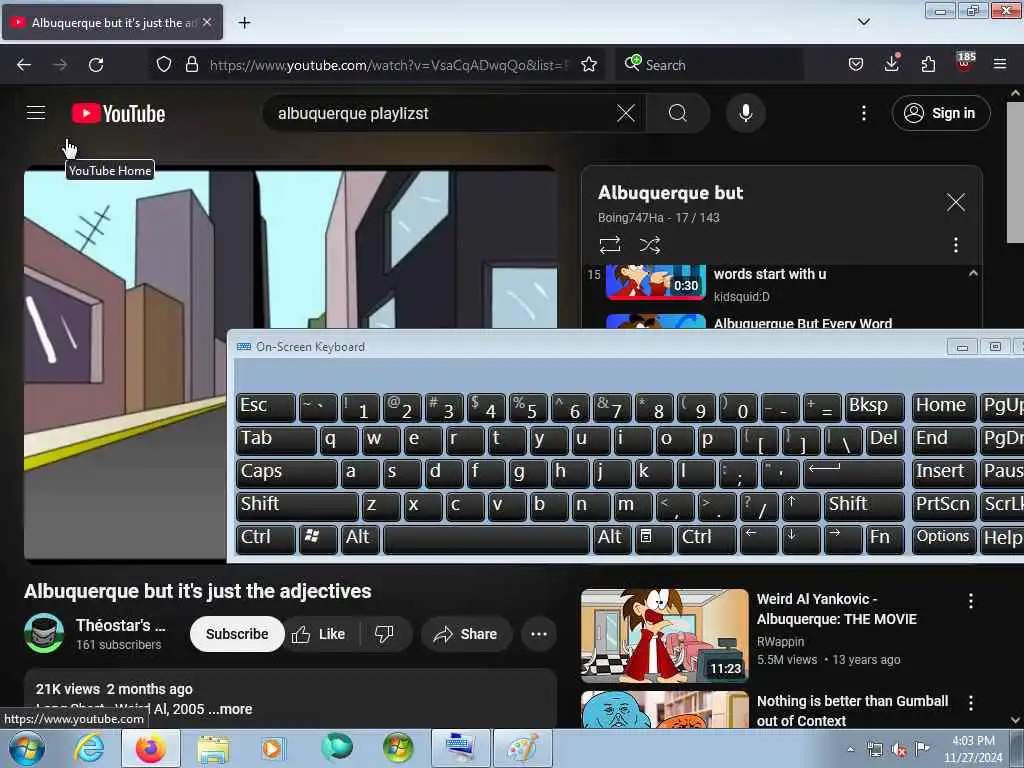Click the Windows logo key on keyboard

coord(318,539)
